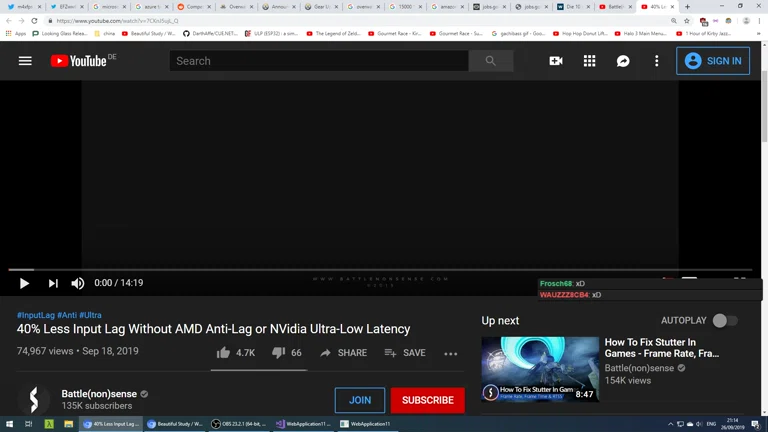Click the red SUBSCRIBE button
The image size is (768, 432).
pos(428,400)
